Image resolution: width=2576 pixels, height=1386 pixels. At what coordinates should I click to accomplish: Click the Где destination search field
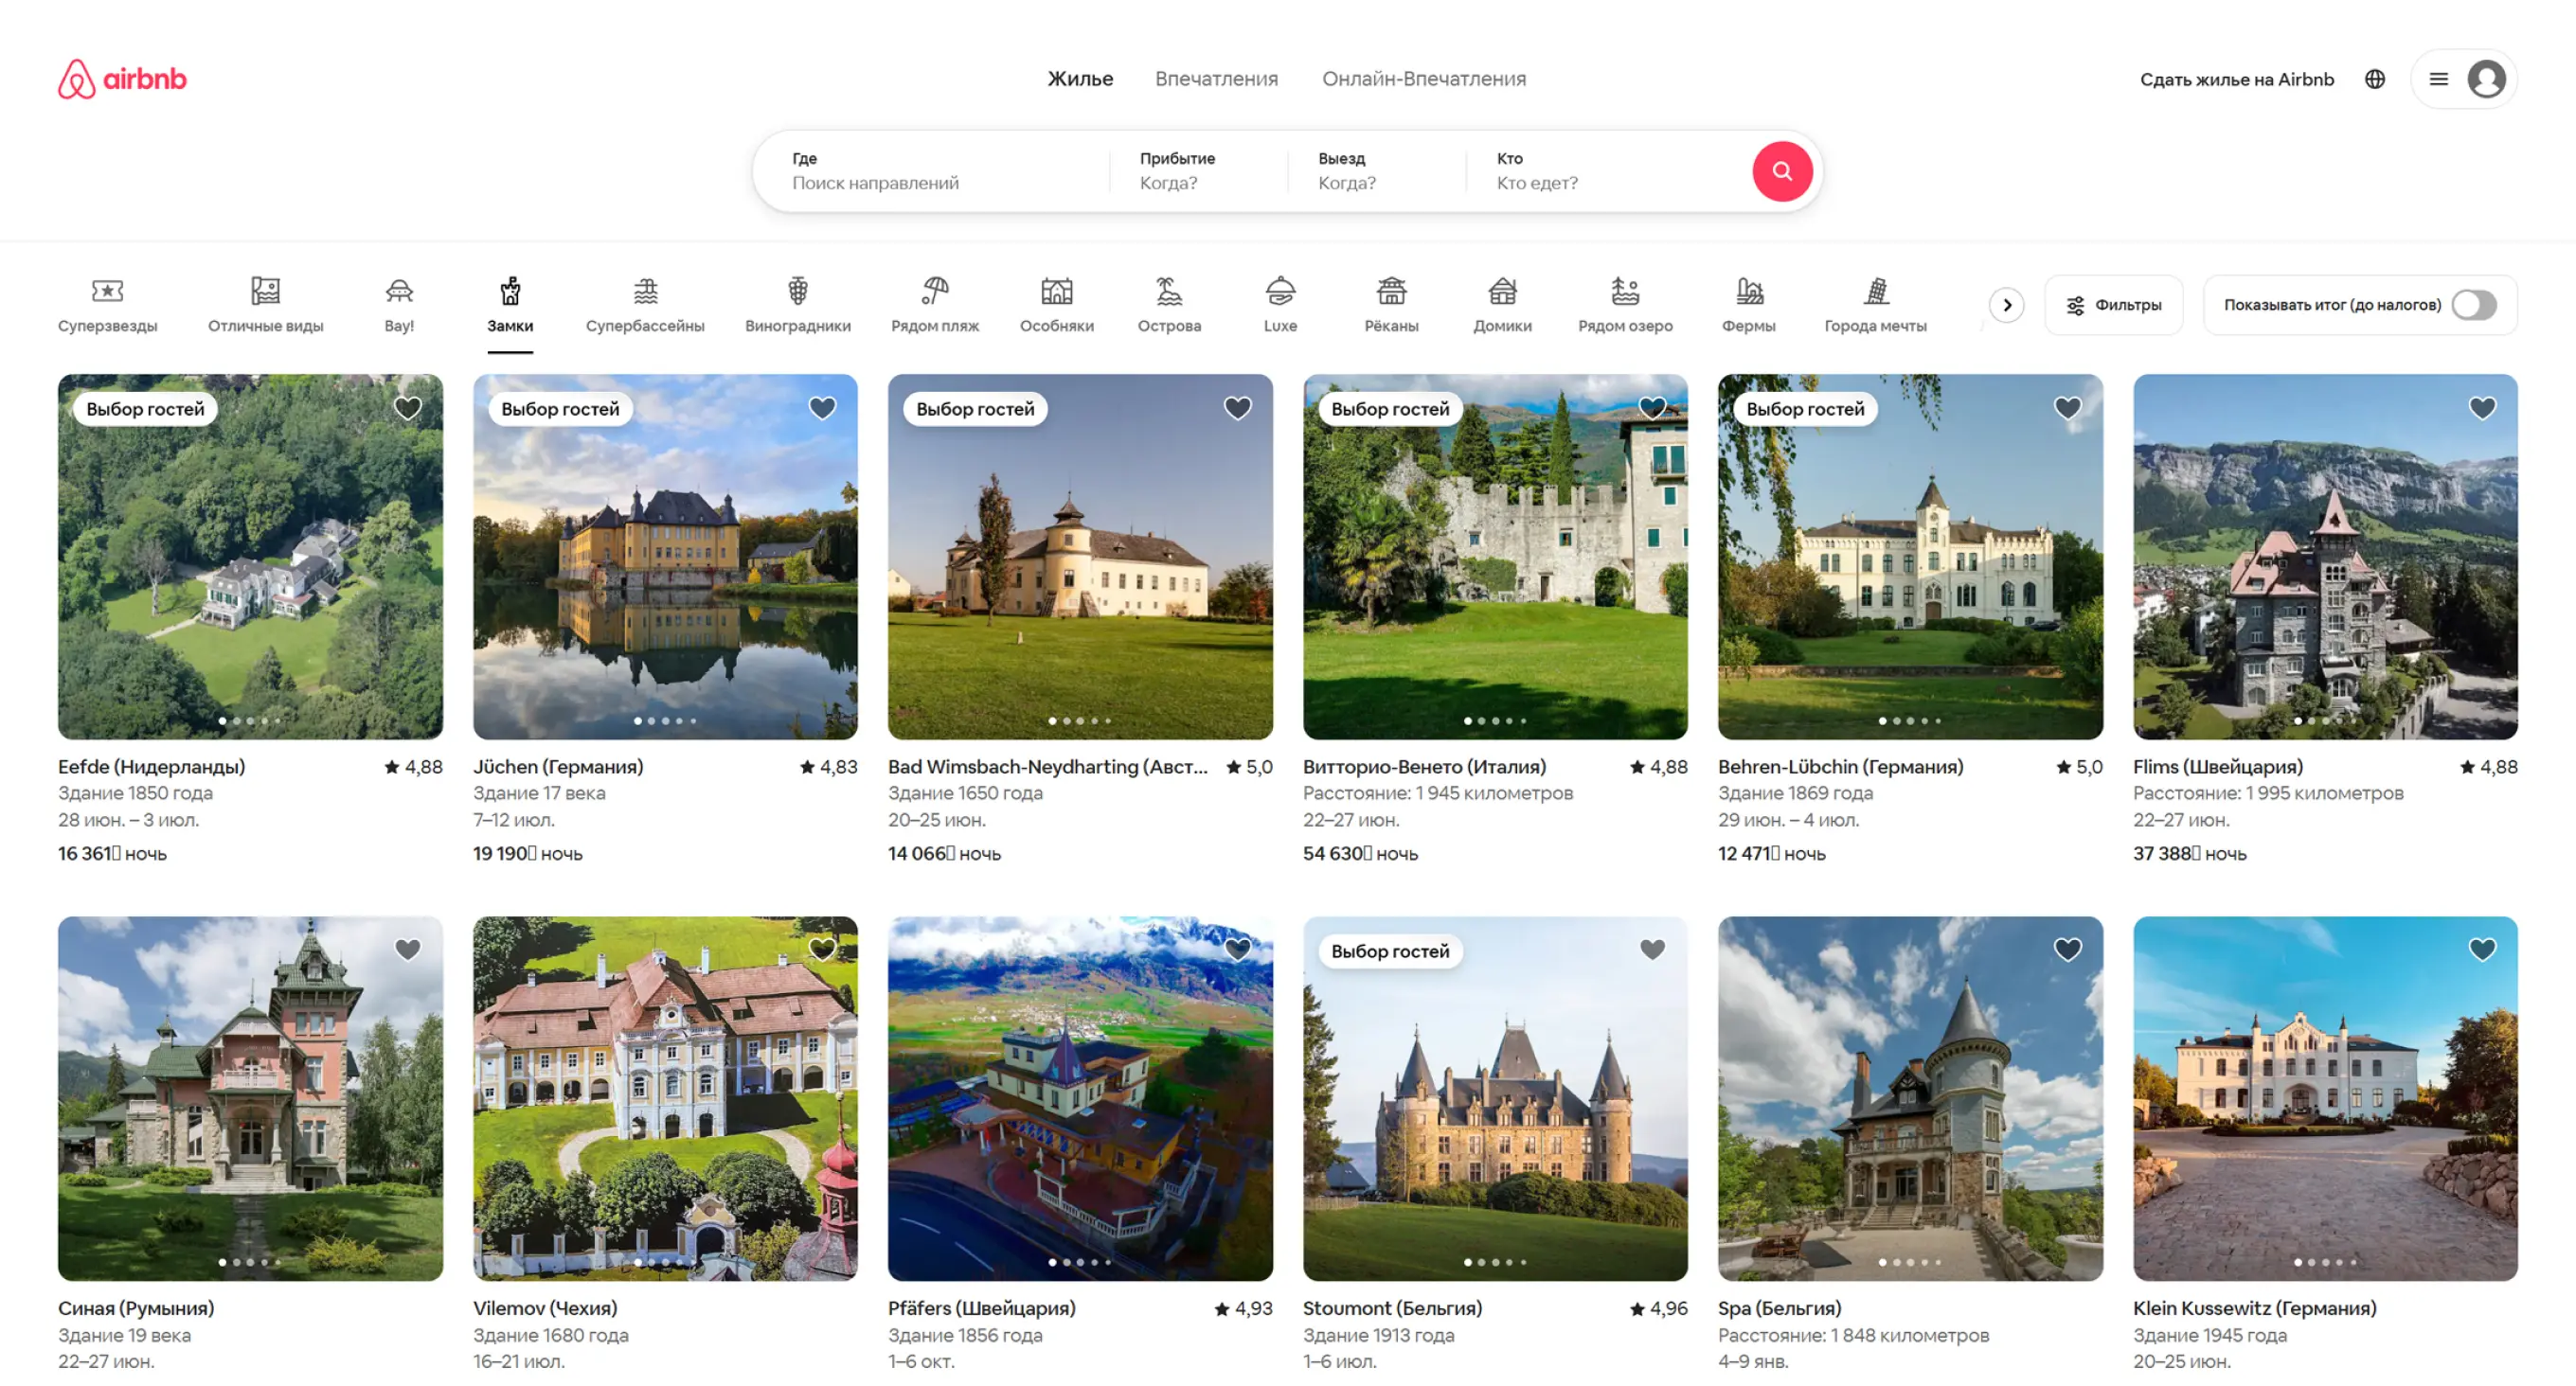[930, 171]
